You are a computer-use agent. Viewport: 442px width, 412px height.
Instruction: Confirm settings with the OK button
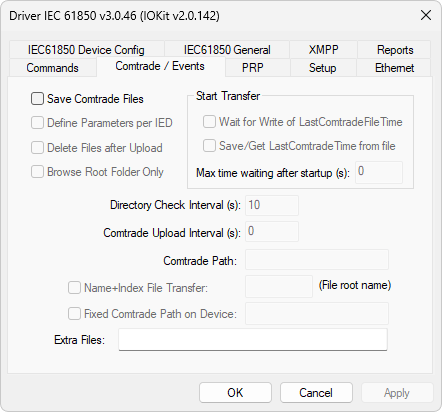coord(235,392)
